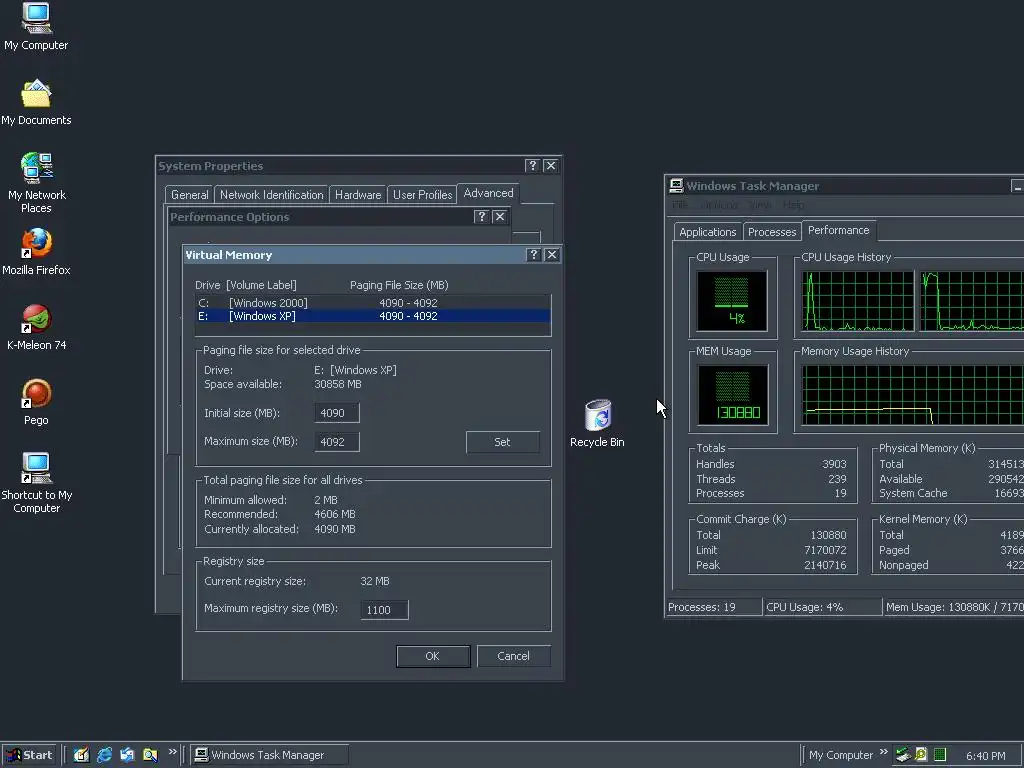Click the Space available 30858 MB value
Viewport: 1024px width, 768px height.
[x=338, y=384]
